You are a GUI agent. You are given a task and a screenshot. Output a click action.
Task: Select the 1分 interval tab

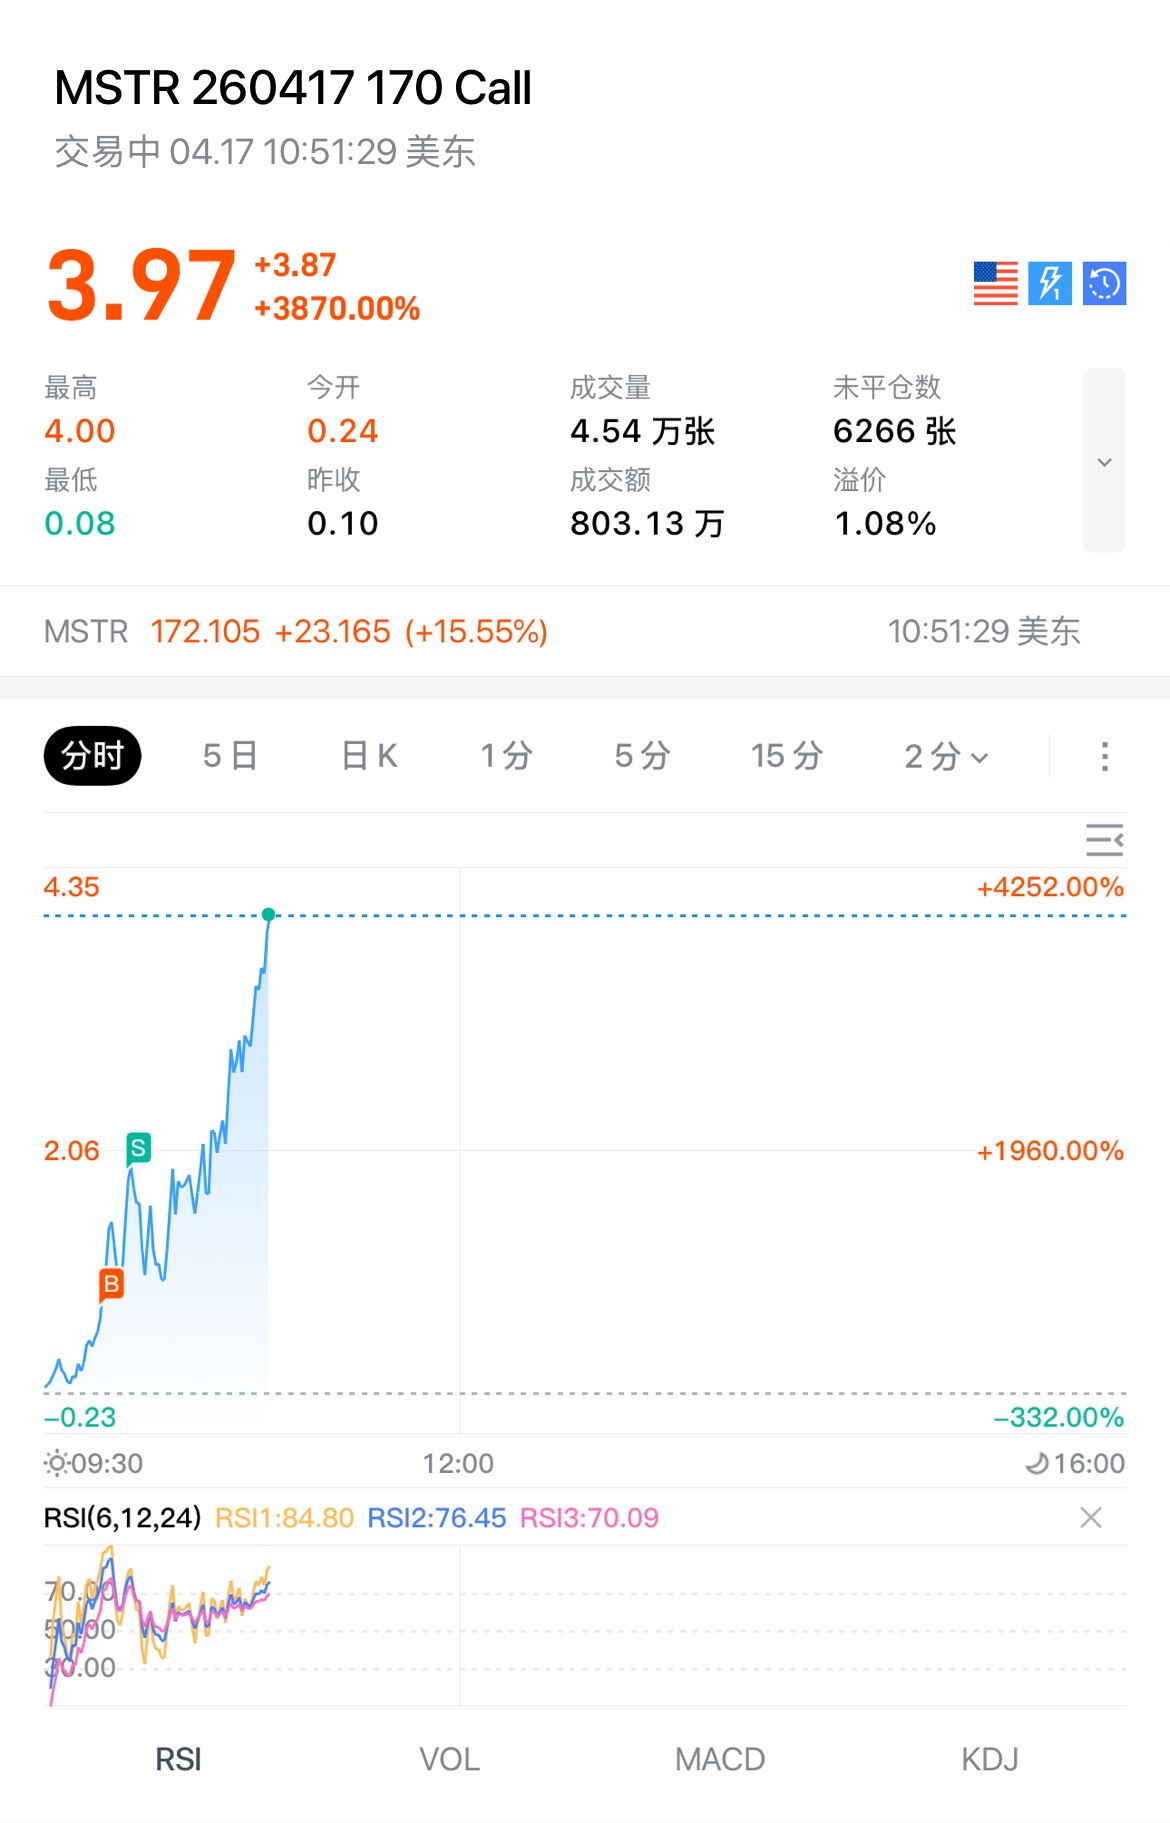506,756
